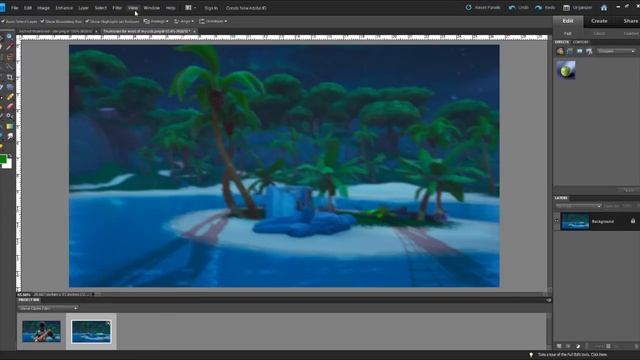This screenshot has height=360, width=640.
Task: Open the View menu
Action: click(133, 8)
